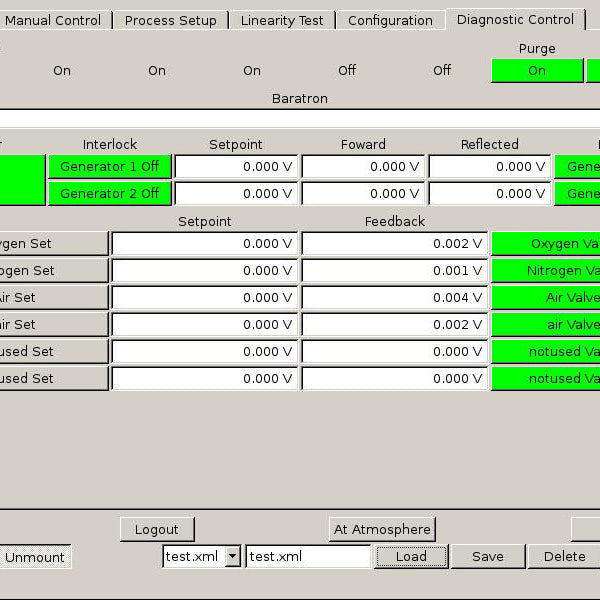Viewport: 600px width, 600px height.
Task: Go to the Configuration tab
Action: coord(390,20)
